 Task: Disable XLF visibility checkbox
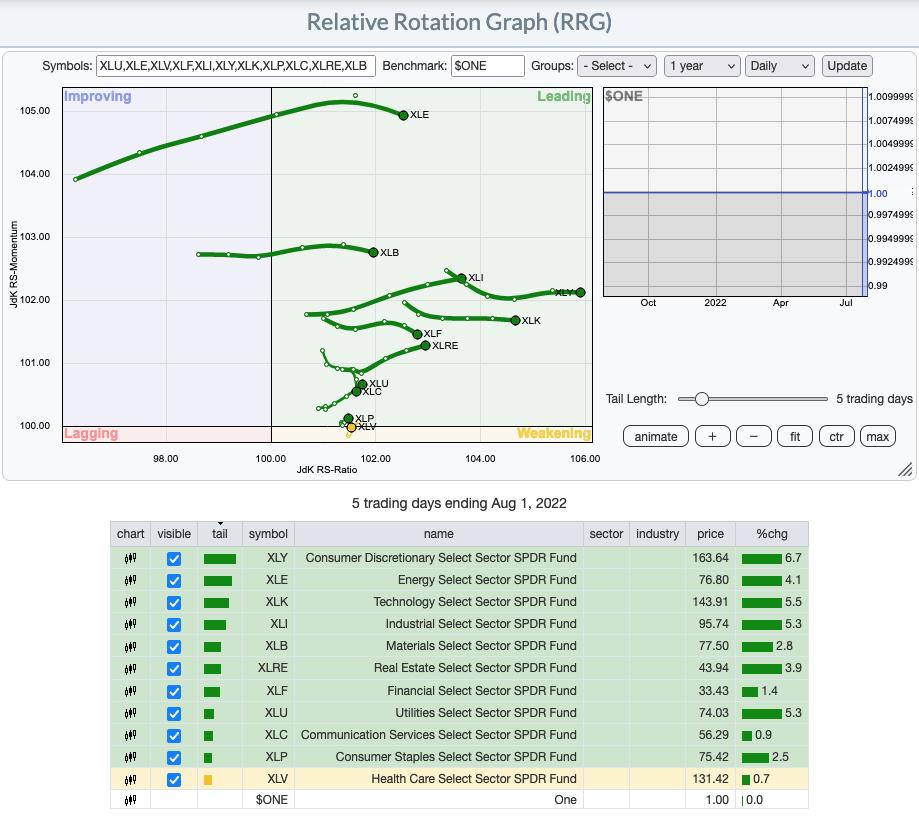point(174,692)
